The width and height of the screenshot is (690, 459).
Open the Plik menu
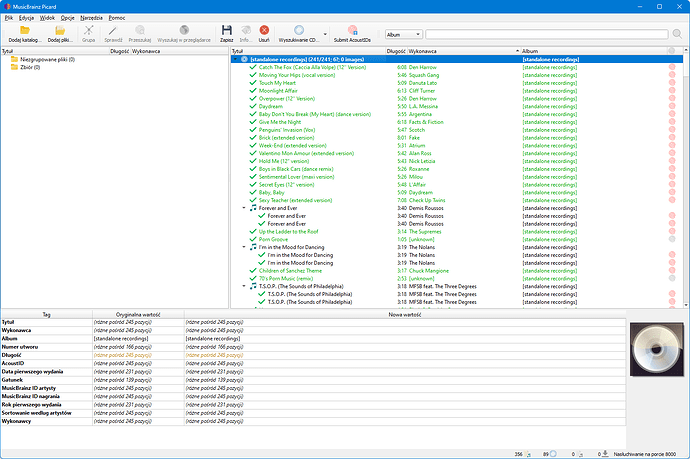tap(9, 18)
